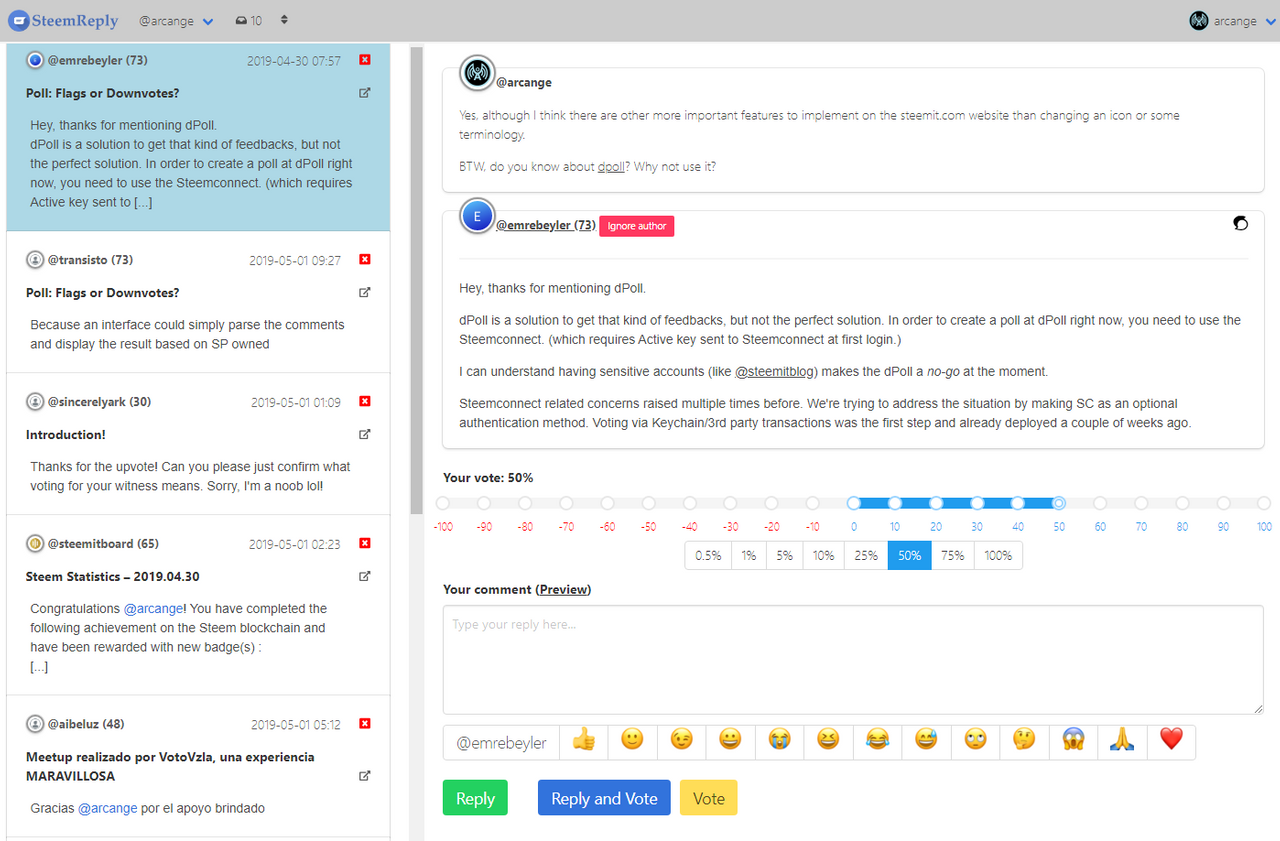This screenshot has height=841, width=1280.
Task: Select the 5% vote preset
Action: click(784, 555)
